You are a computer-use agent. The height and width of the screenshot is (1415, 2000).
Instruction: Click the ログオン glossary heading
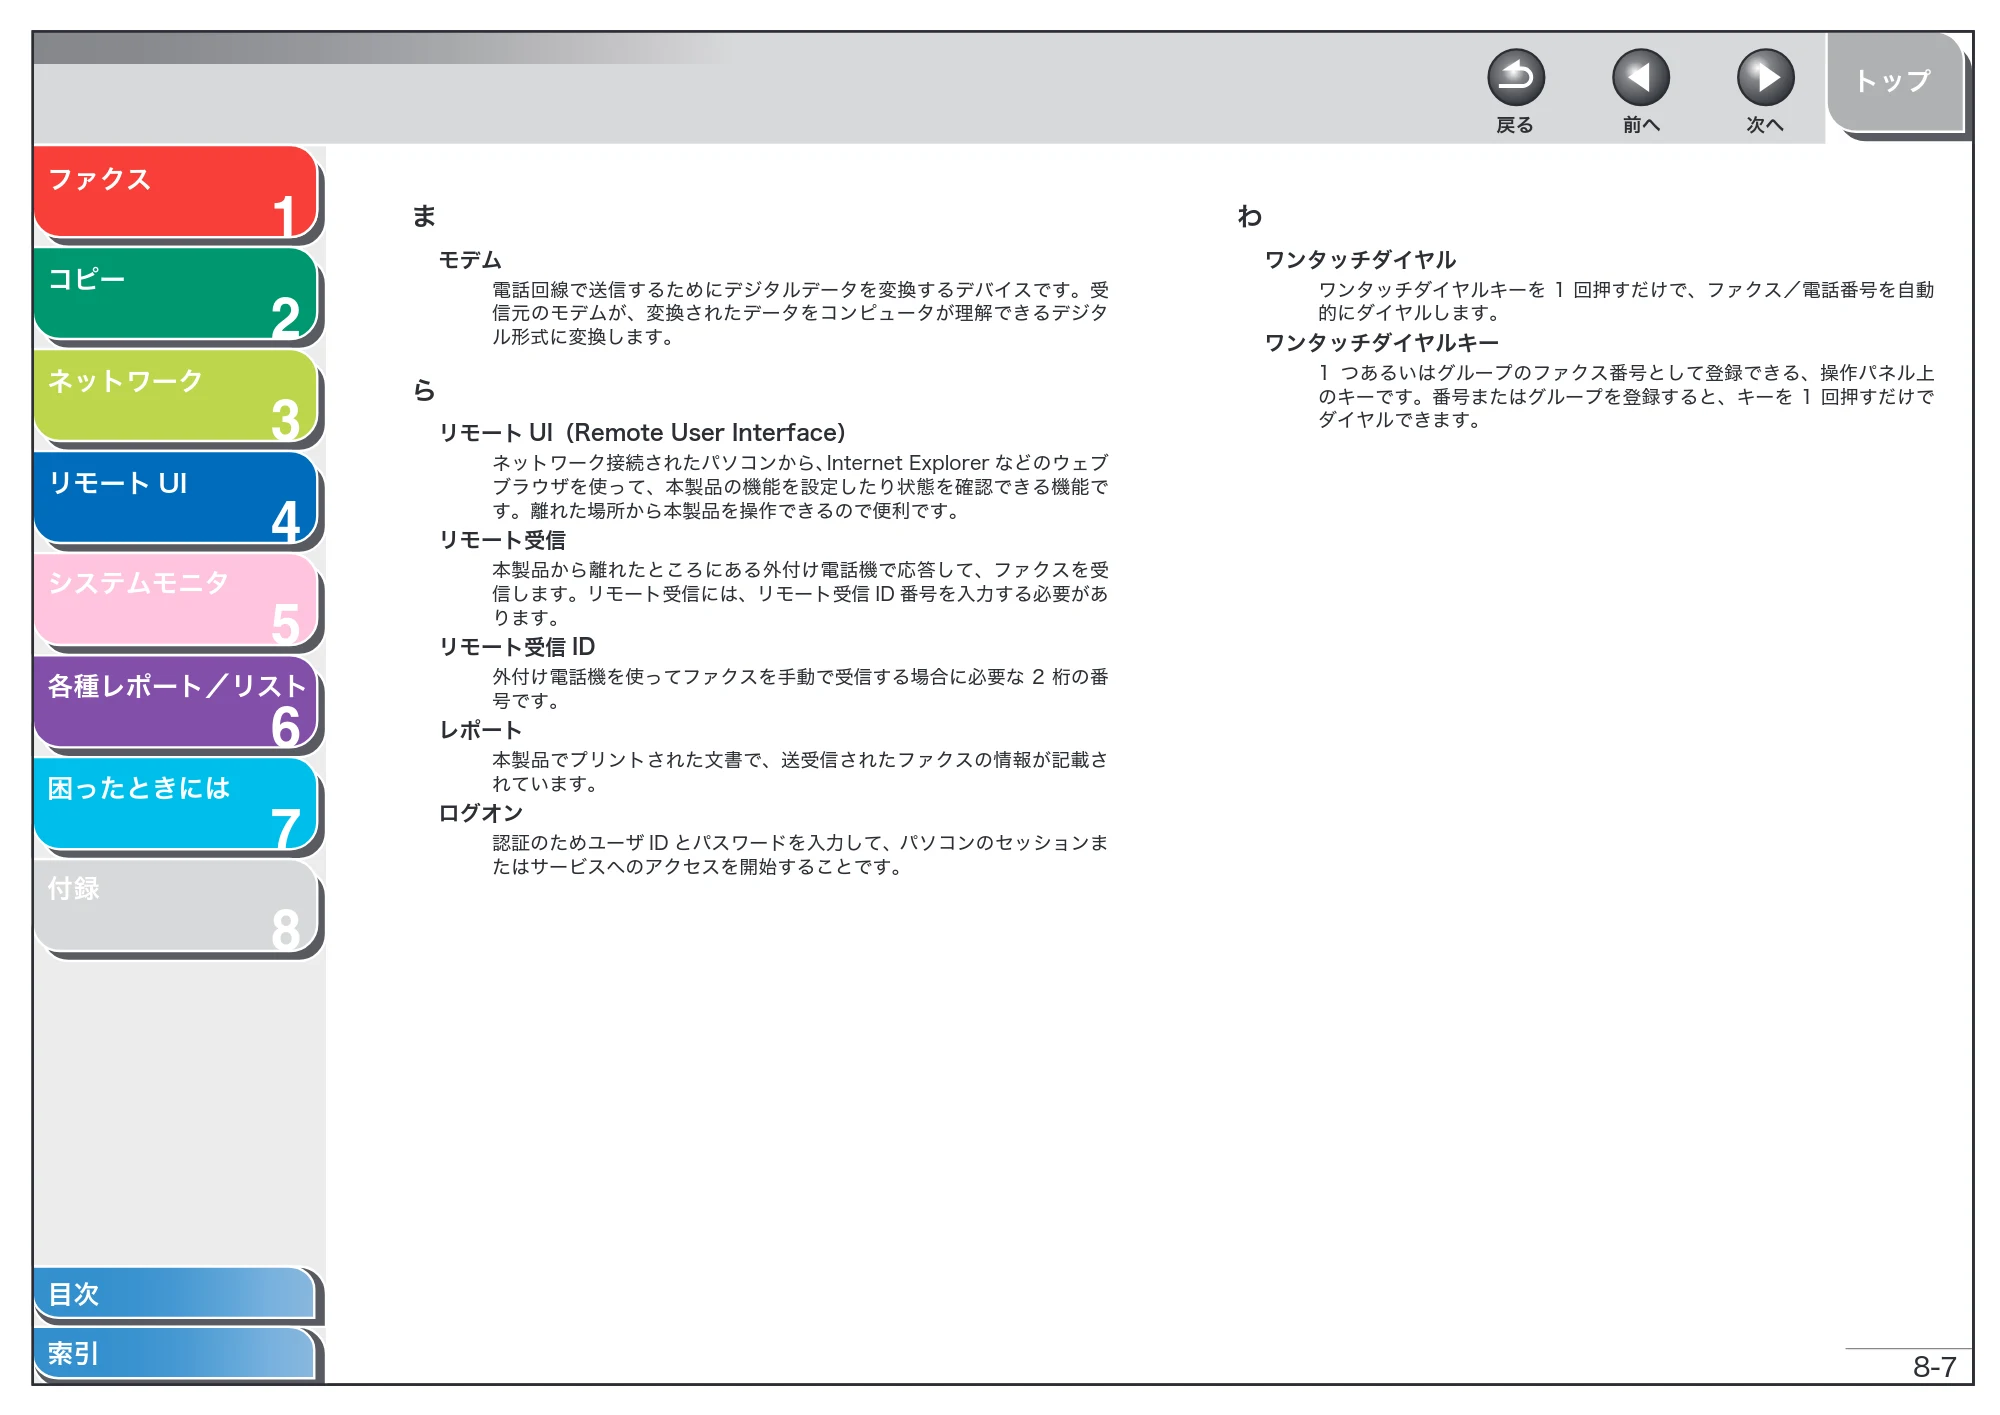pos(481,813)
